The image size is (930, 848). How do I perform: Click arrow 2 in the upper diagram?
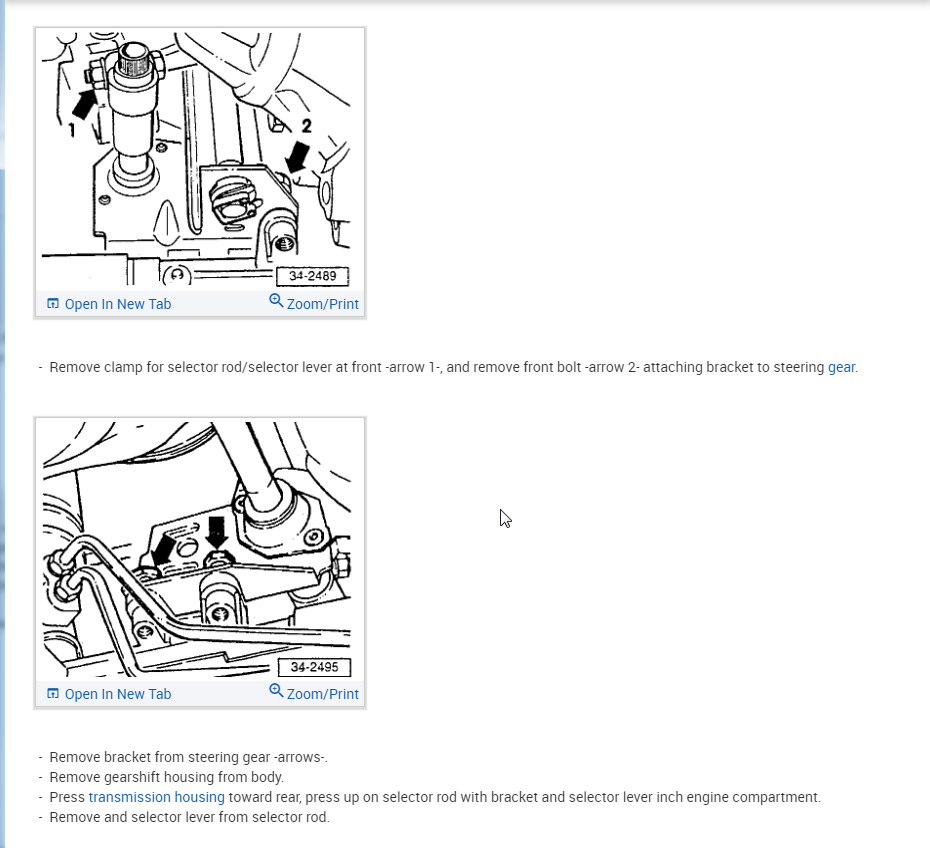coord(297,157)
